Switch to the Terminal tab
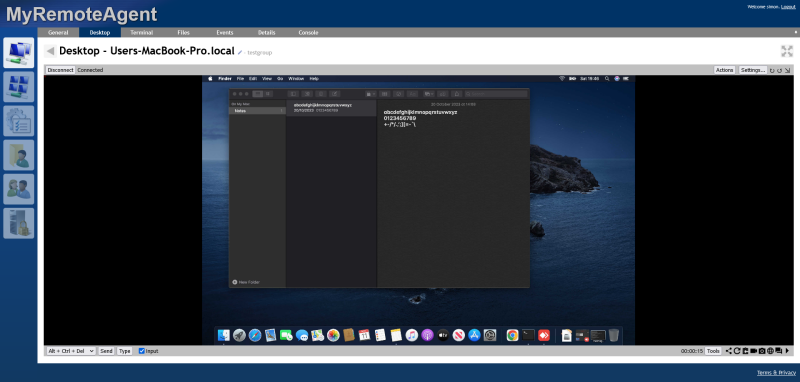Viewport: 800px width, 382px height. pyautogui.click(x=141, y=32)
